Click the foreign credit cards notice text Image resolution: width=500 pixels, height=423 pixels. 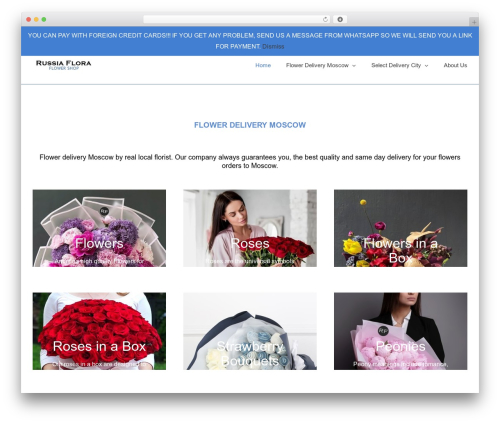[x=250, y=41]
